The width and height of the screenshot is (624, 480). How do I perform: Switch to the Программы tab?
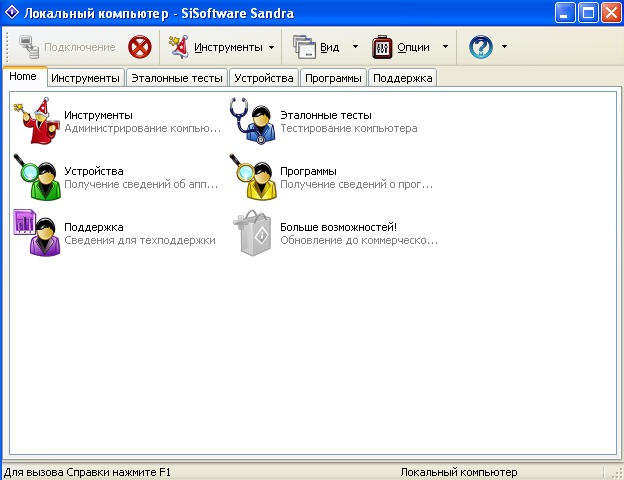coord(333,78)
